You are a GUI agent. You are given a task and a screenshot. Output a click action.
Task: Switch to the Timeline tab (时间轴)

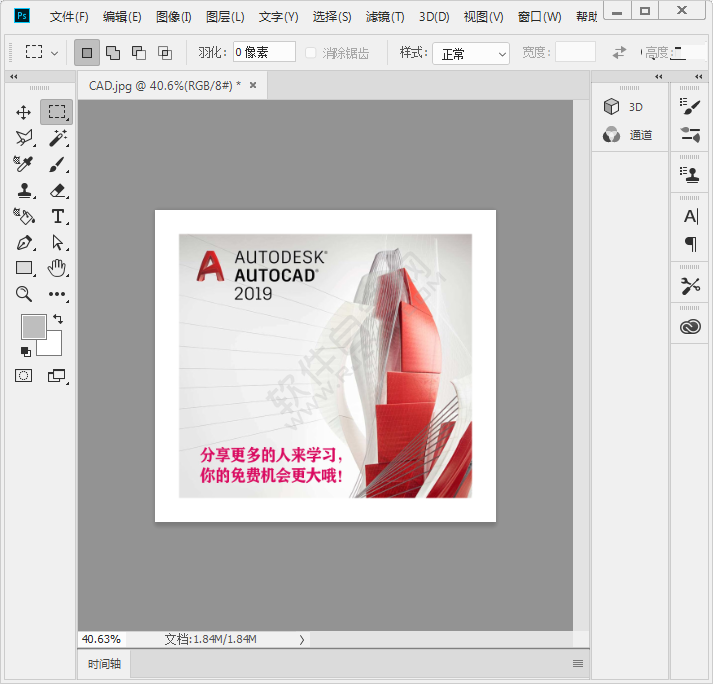pos(105,664)
